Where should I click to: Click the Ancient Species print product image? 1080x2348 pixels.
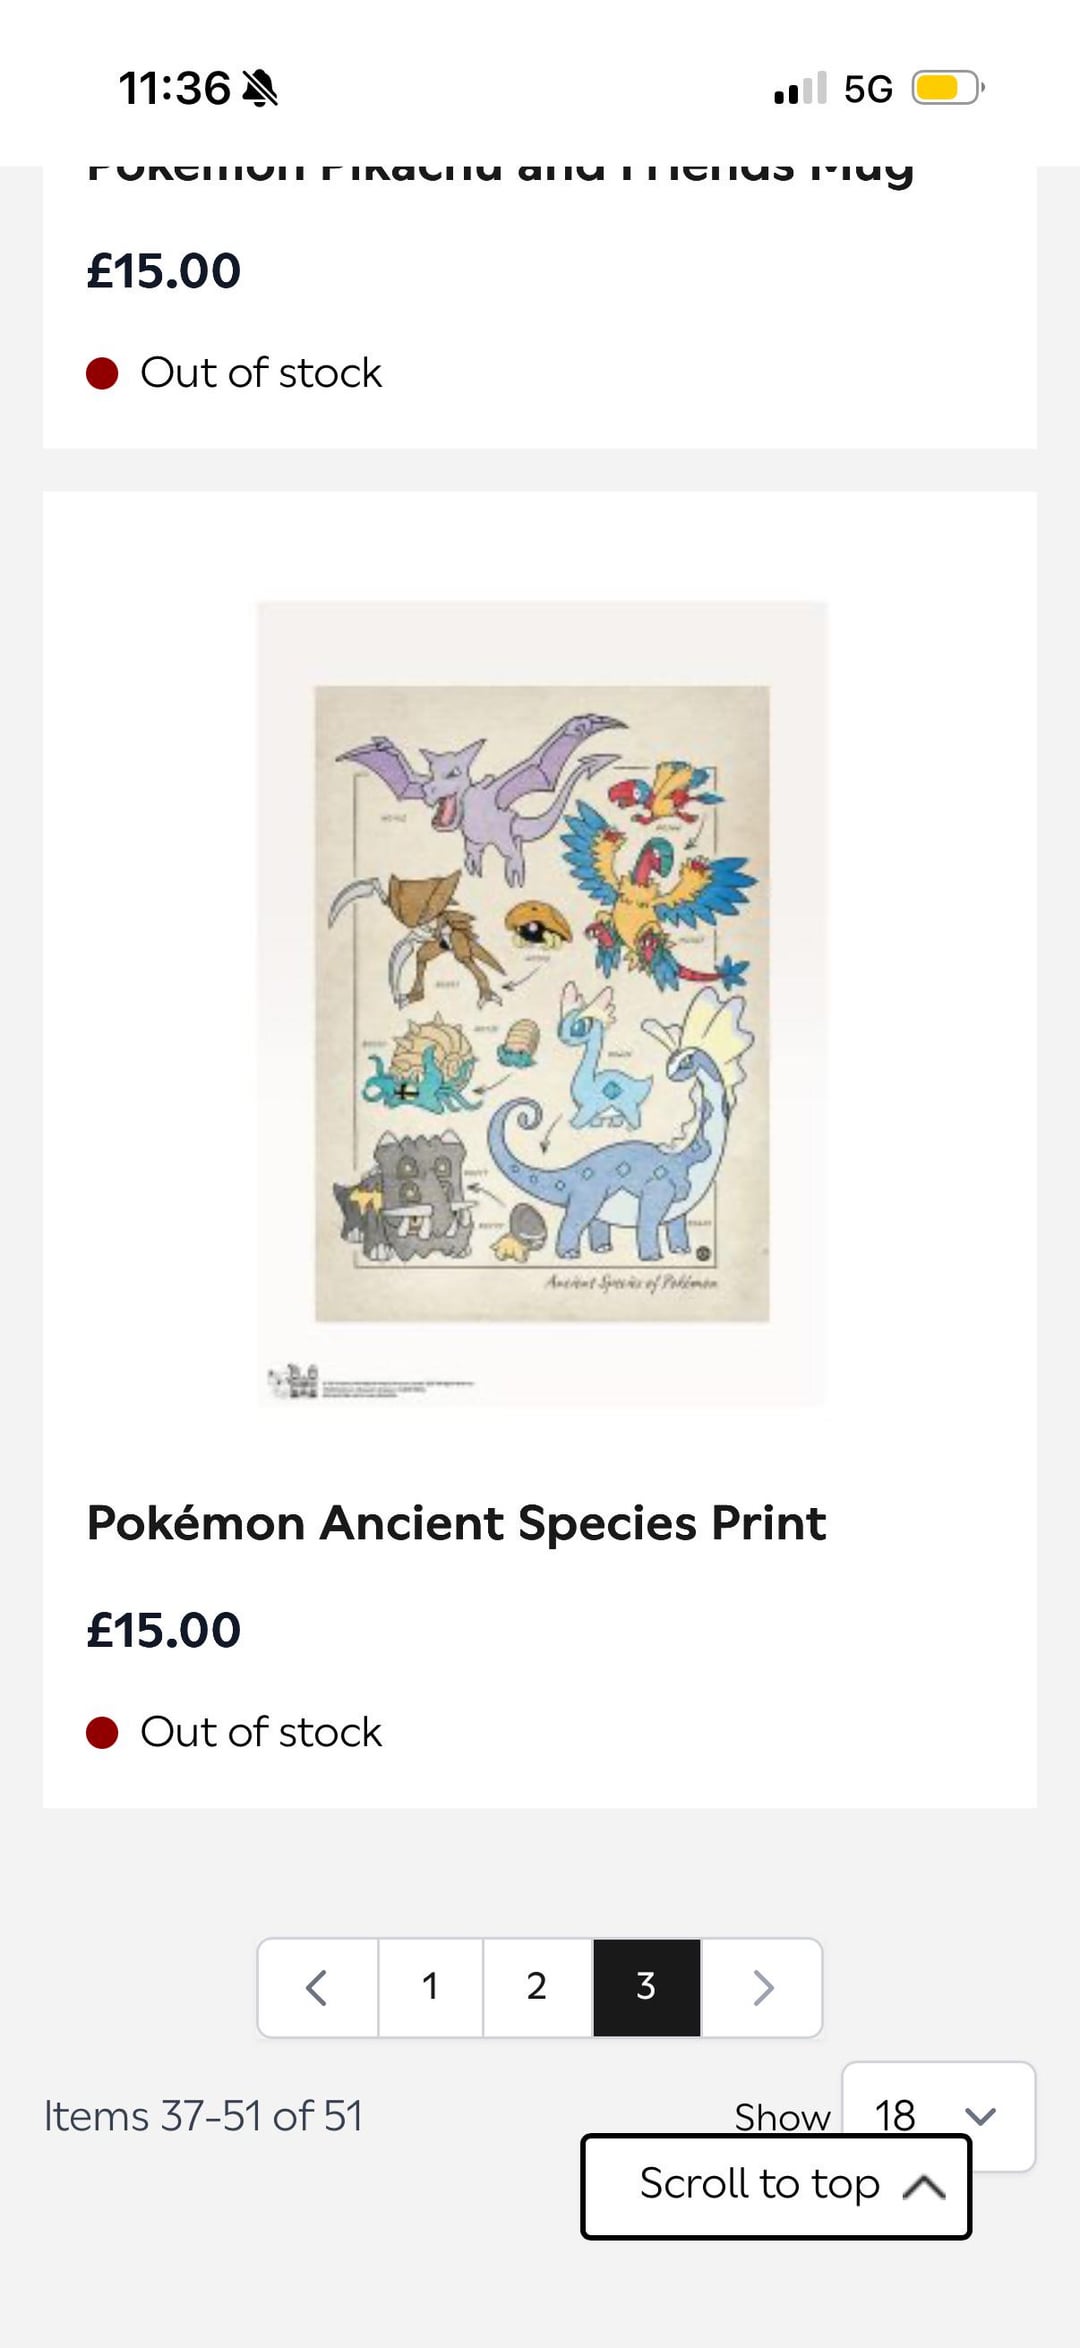[x=541, y=1003]
